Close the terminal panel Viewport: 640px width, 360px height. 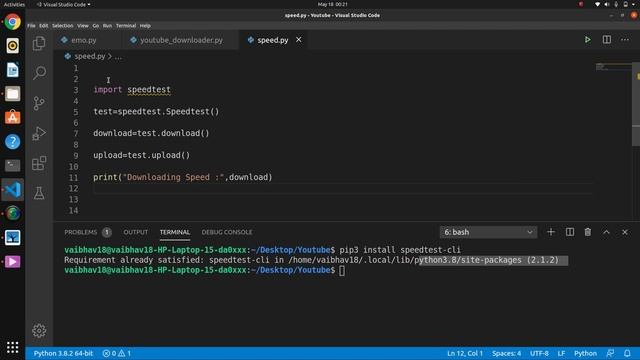pos(624,232)
